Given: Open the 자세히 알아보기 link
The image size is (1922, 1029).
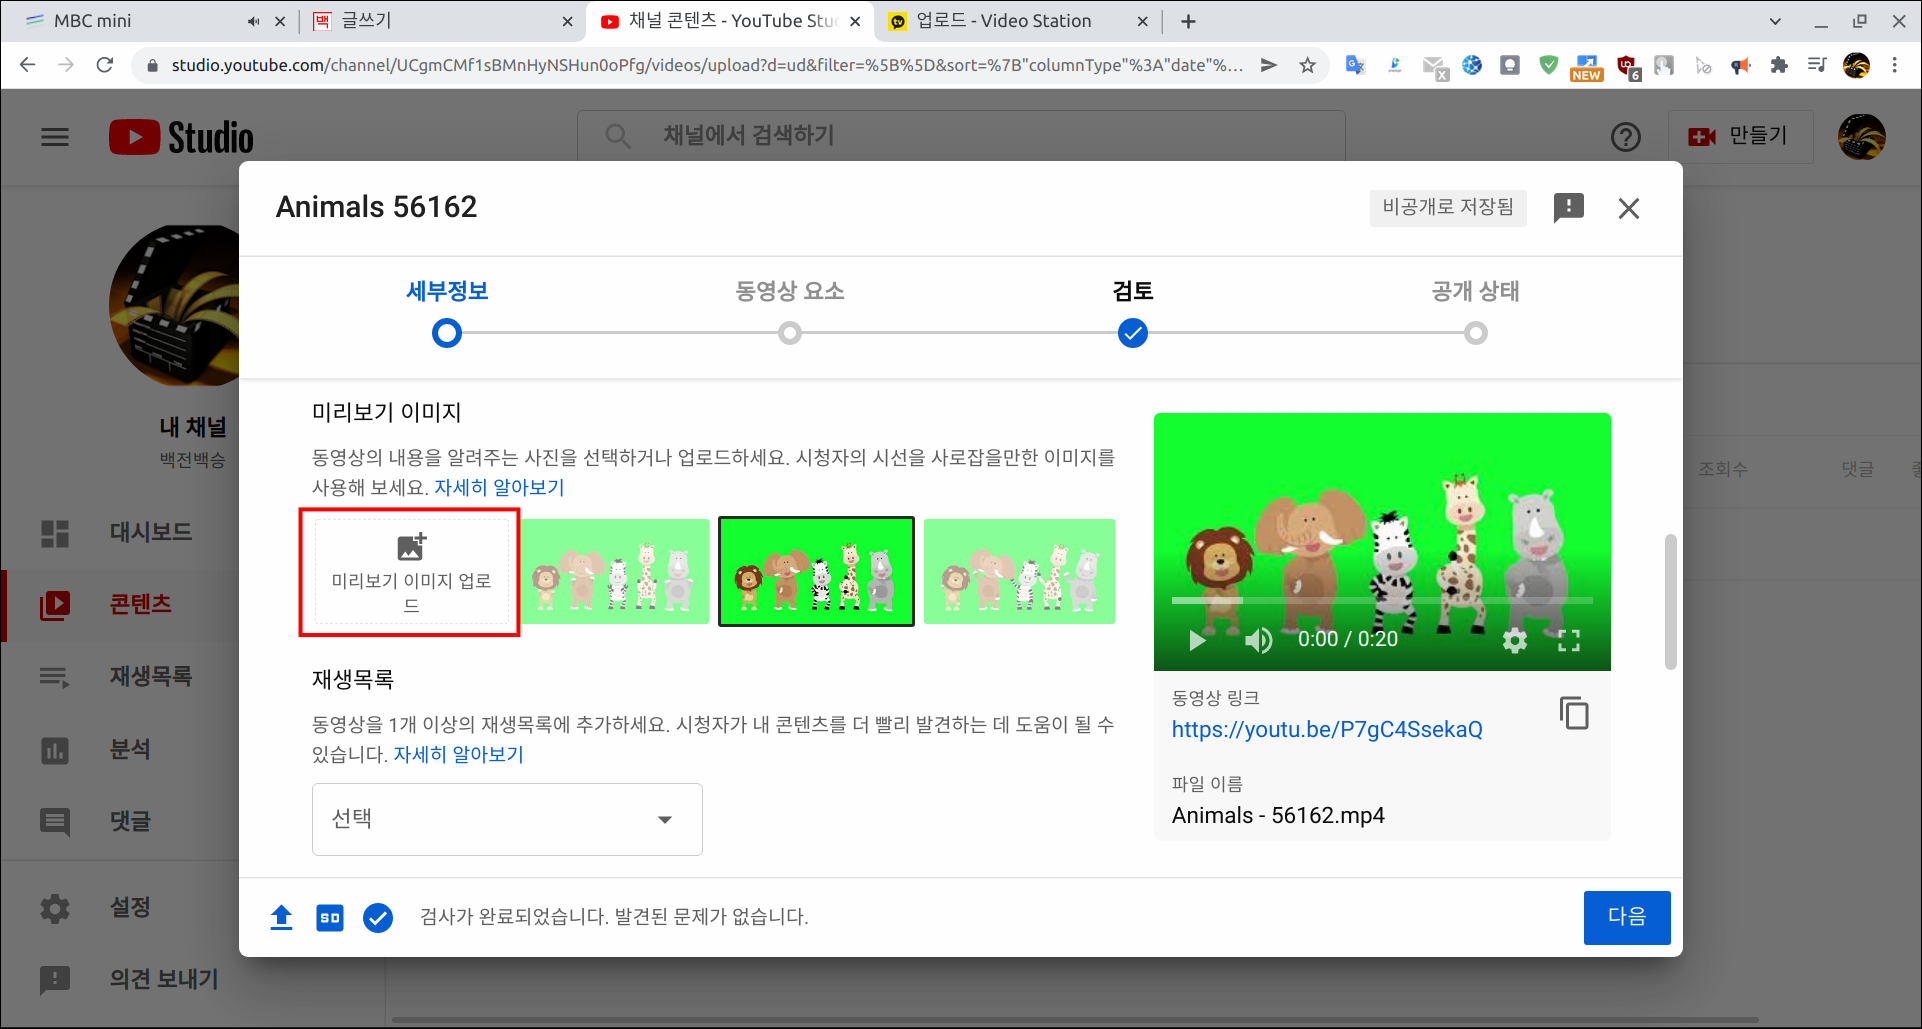Looking at the screenshot, I should click(x=500, y=487).
